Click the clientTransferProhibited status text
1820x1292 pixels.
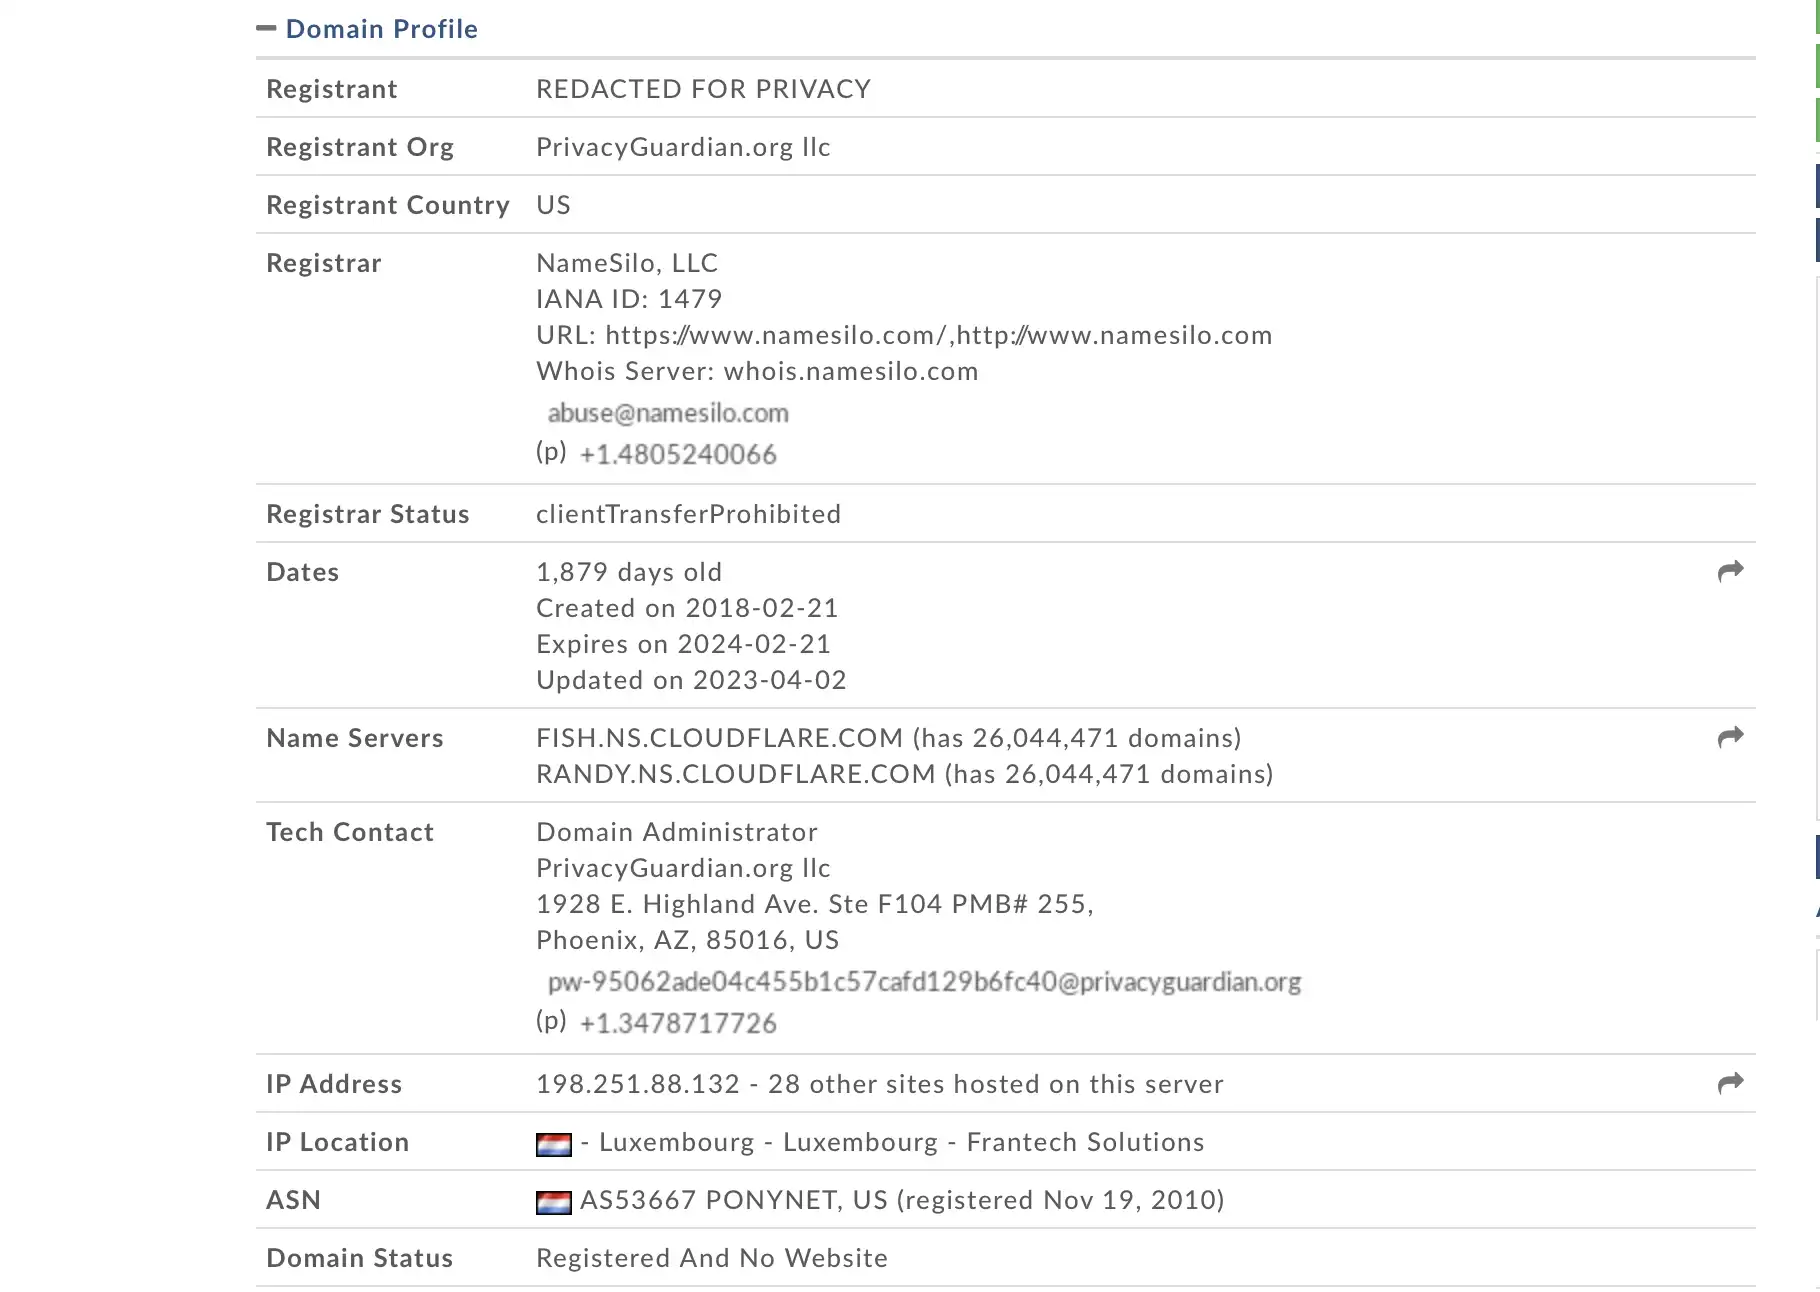[x=689, y=514]
